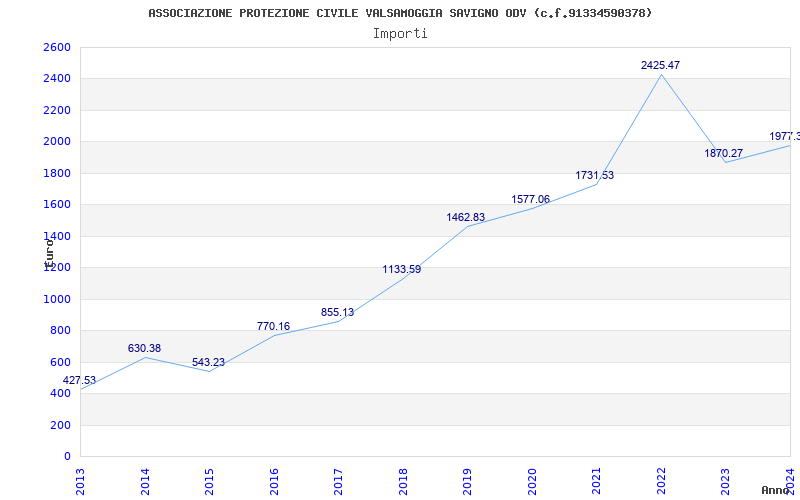This screenshot has width=800, height=500.
Task: Select the 1462.83 data point label
Action: pyautogui.click(x=466, y=217)
